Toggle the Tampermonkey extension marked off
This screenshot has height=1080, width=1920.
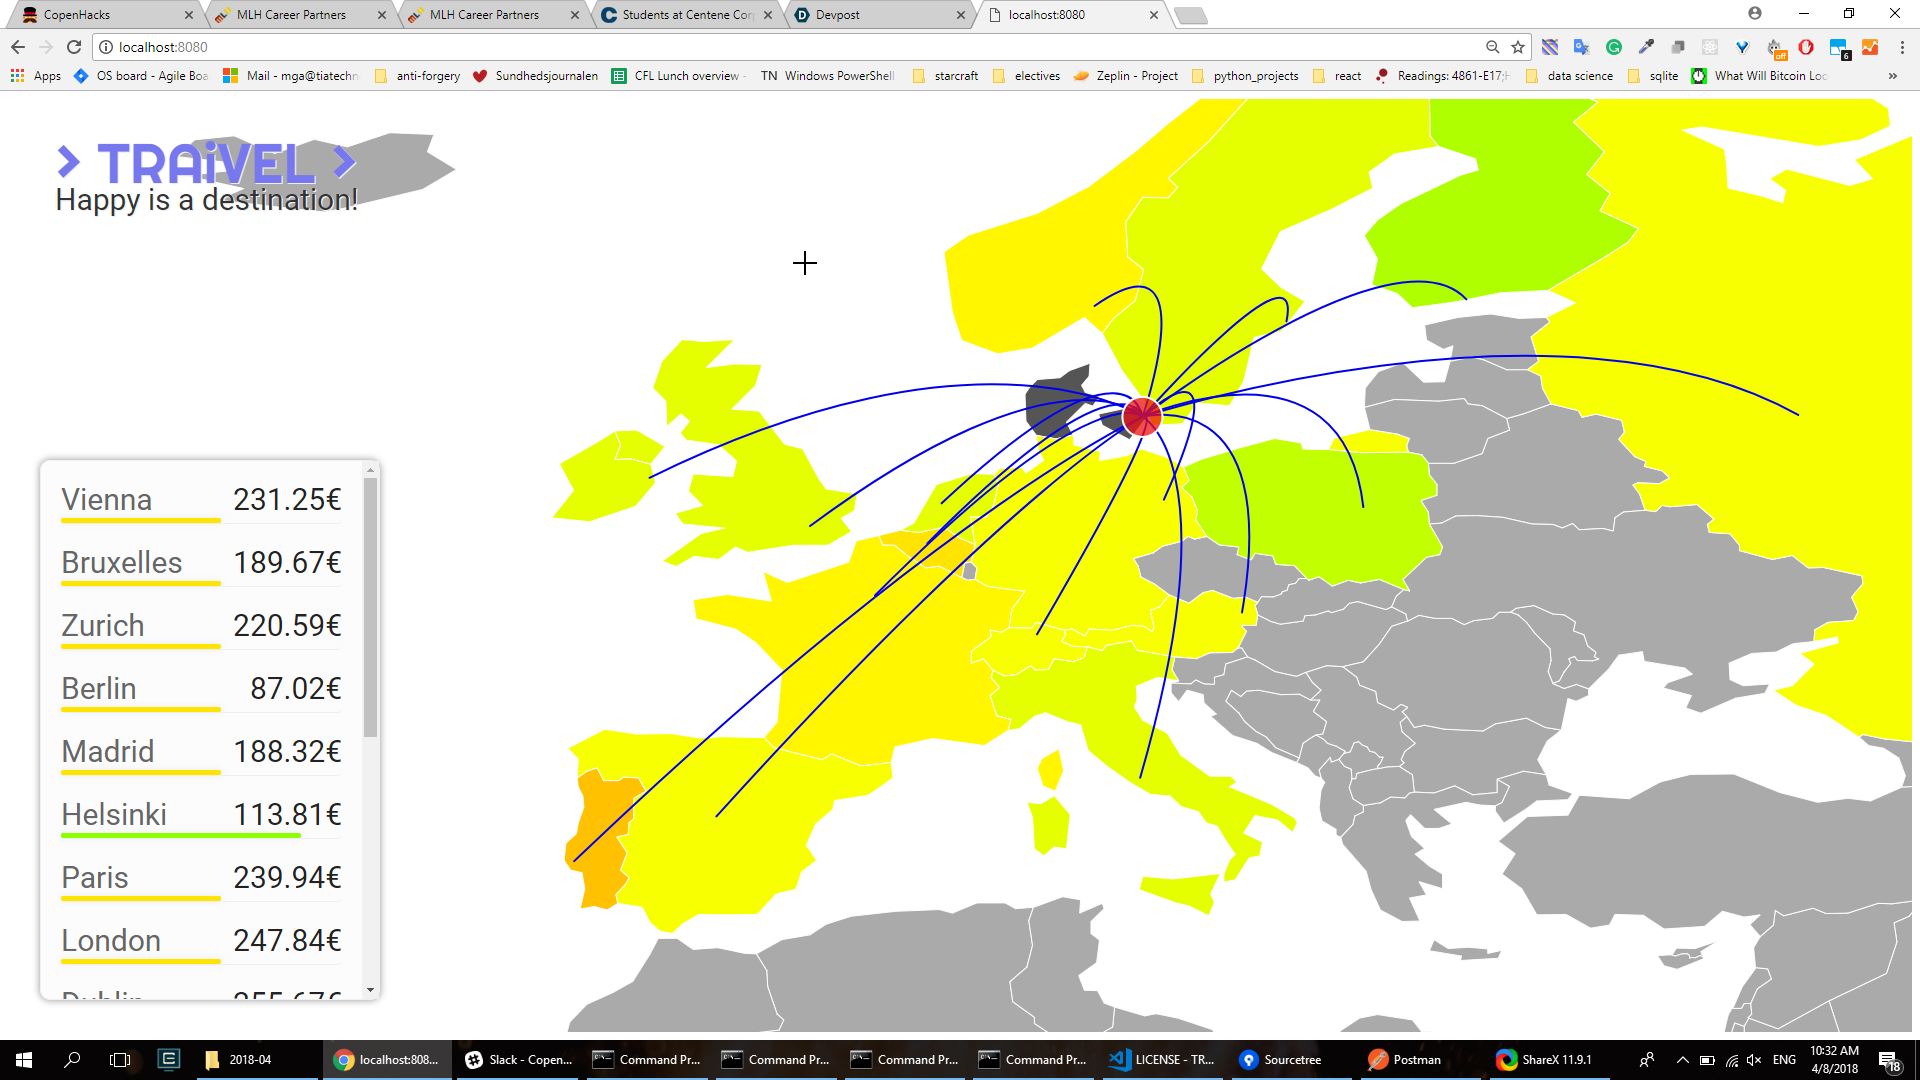[x=1774, y=47]
